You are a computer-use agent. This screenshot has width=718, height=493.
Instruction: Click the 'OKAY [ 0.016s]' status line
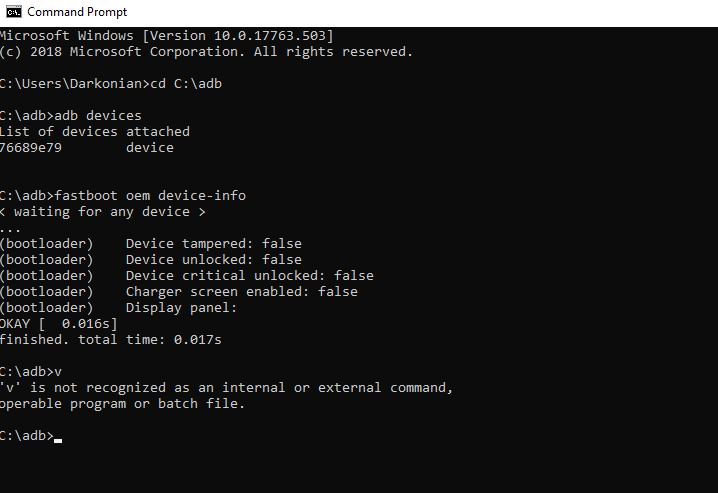click(x=59, y=323)
